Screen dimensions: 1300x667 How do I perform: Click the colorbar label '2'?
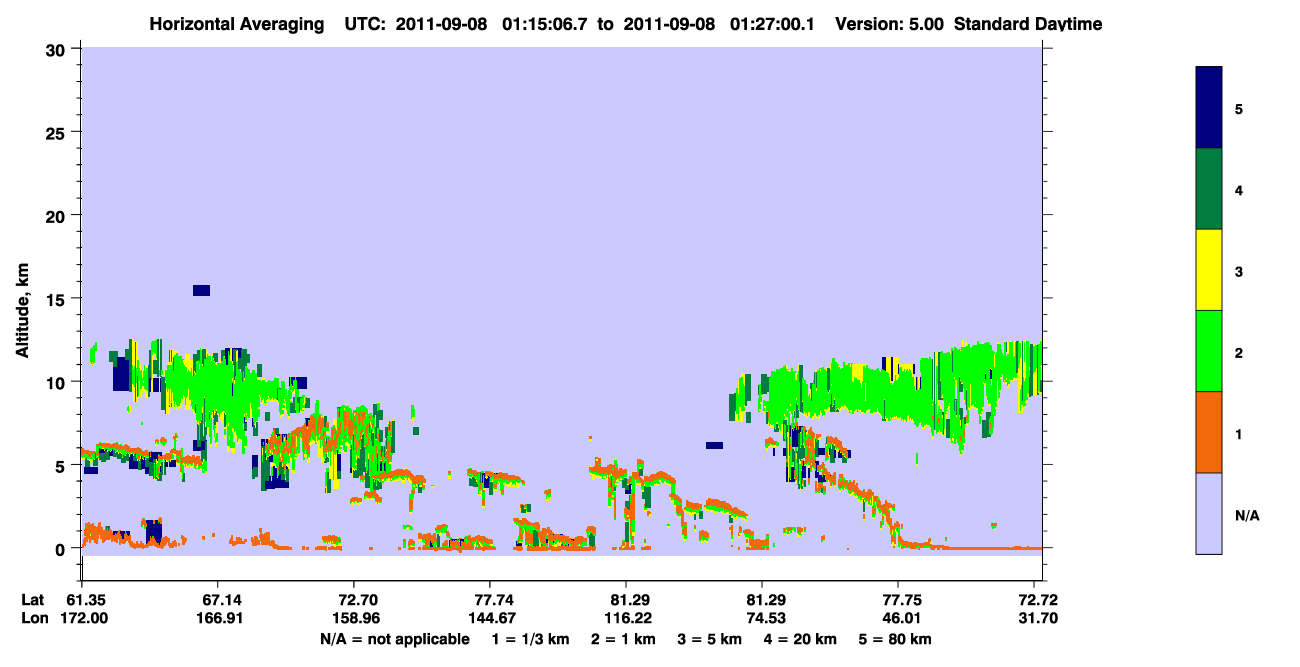pyautogui.click(x=1239, y=352)
